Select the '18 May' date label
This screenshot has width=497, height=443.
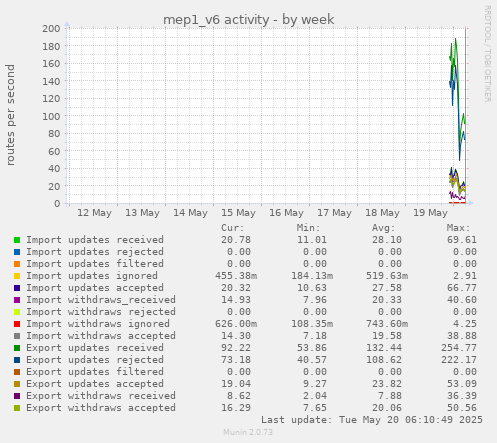tap(382, 213)
